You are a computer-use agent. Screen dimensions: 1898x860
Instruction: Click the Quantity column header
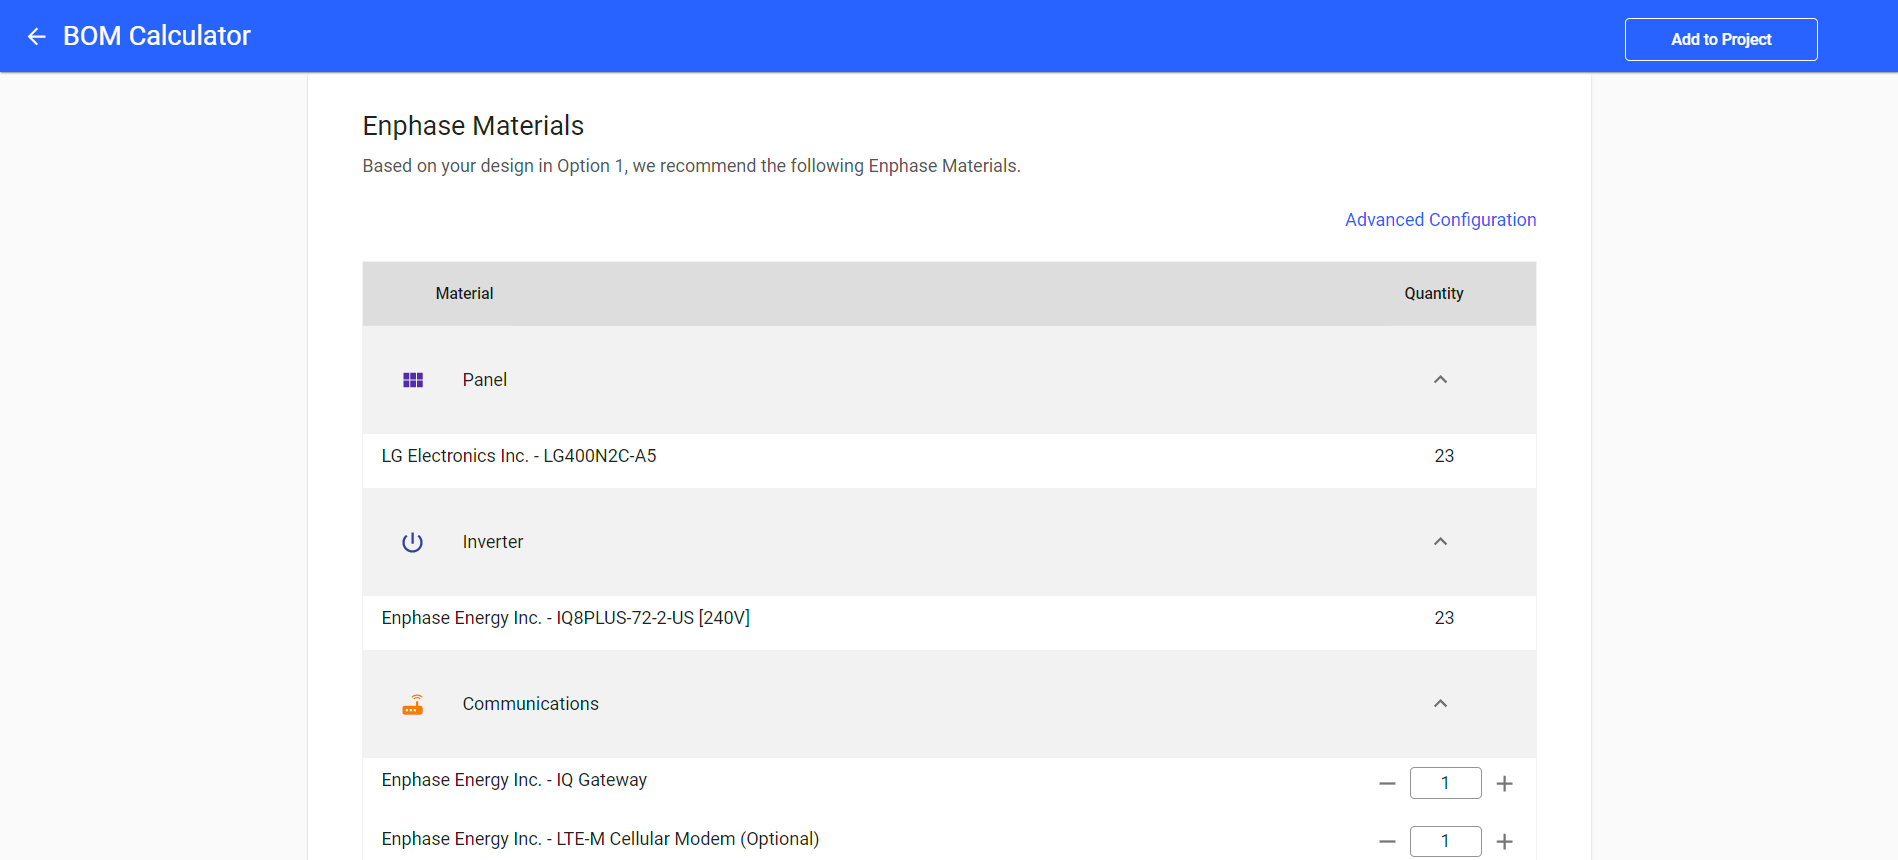[x=1433, y=294]
